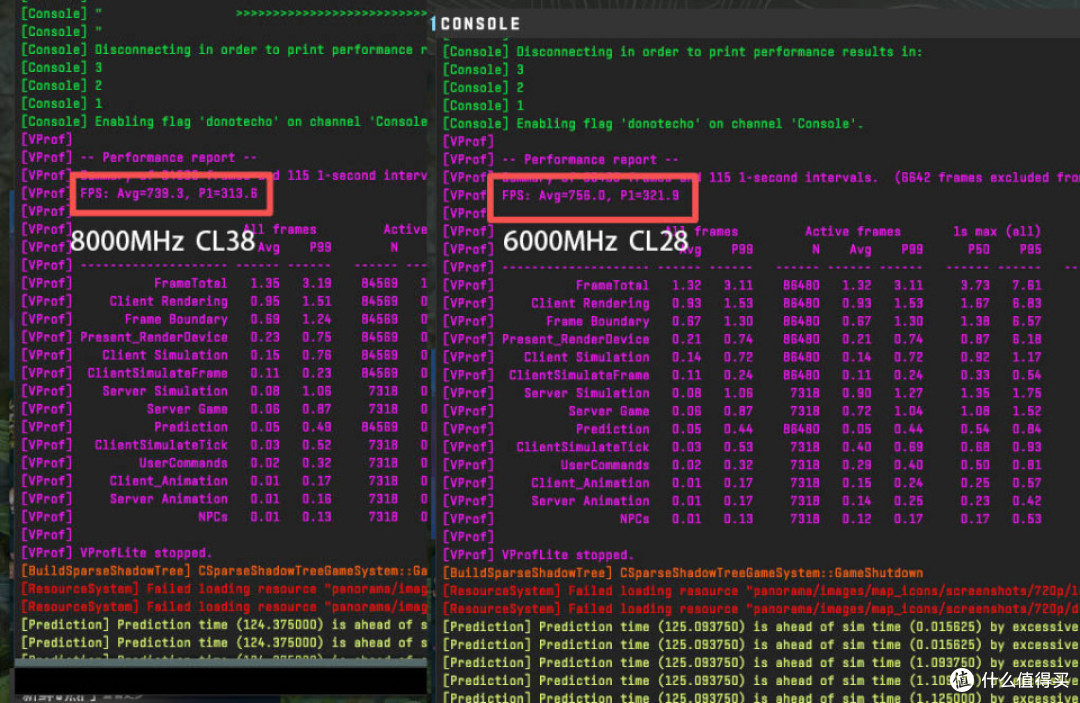Click first ResourceSystem 'Failed loading resource' line, right console
Image resolution: width=1080 pixels, height=703 pixels.
pyautogui.click(x=761, y=591)
